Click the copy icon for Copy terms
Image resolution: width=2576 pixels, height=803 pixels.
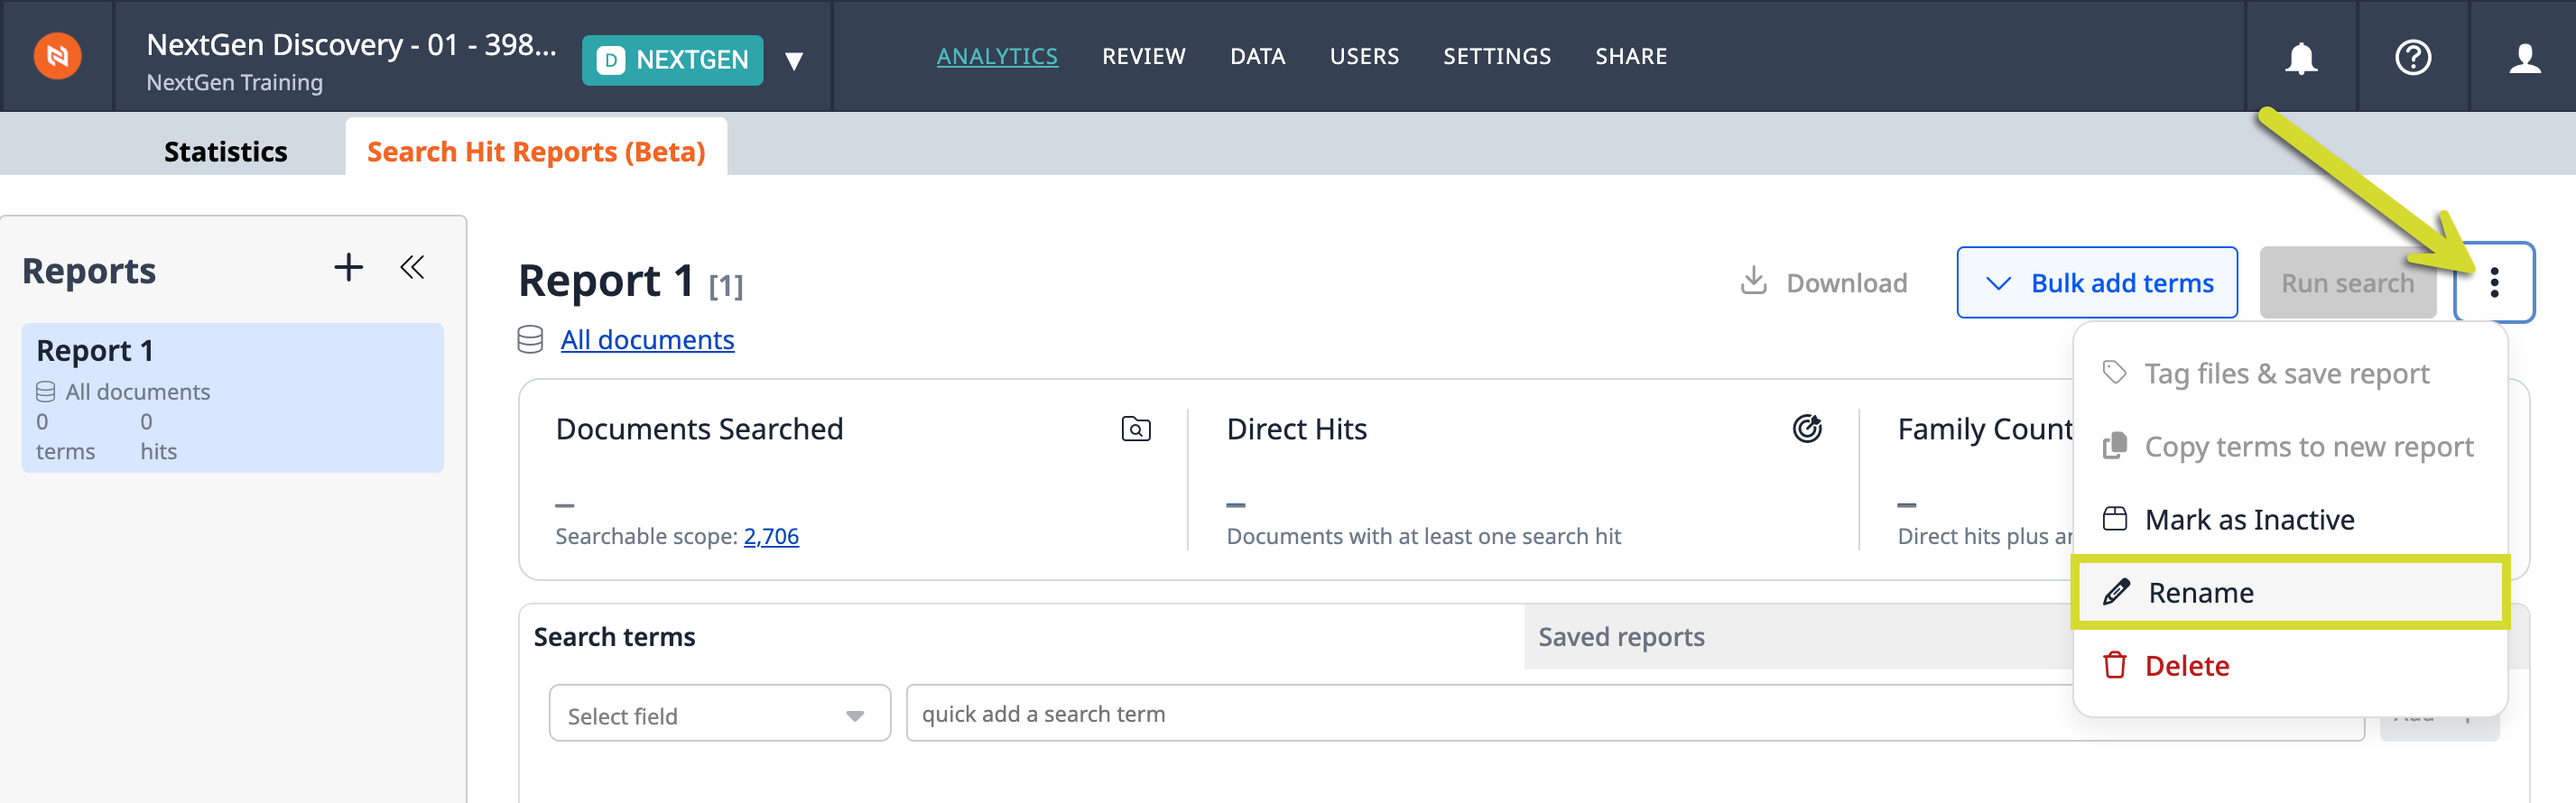tap(2114, 446)
